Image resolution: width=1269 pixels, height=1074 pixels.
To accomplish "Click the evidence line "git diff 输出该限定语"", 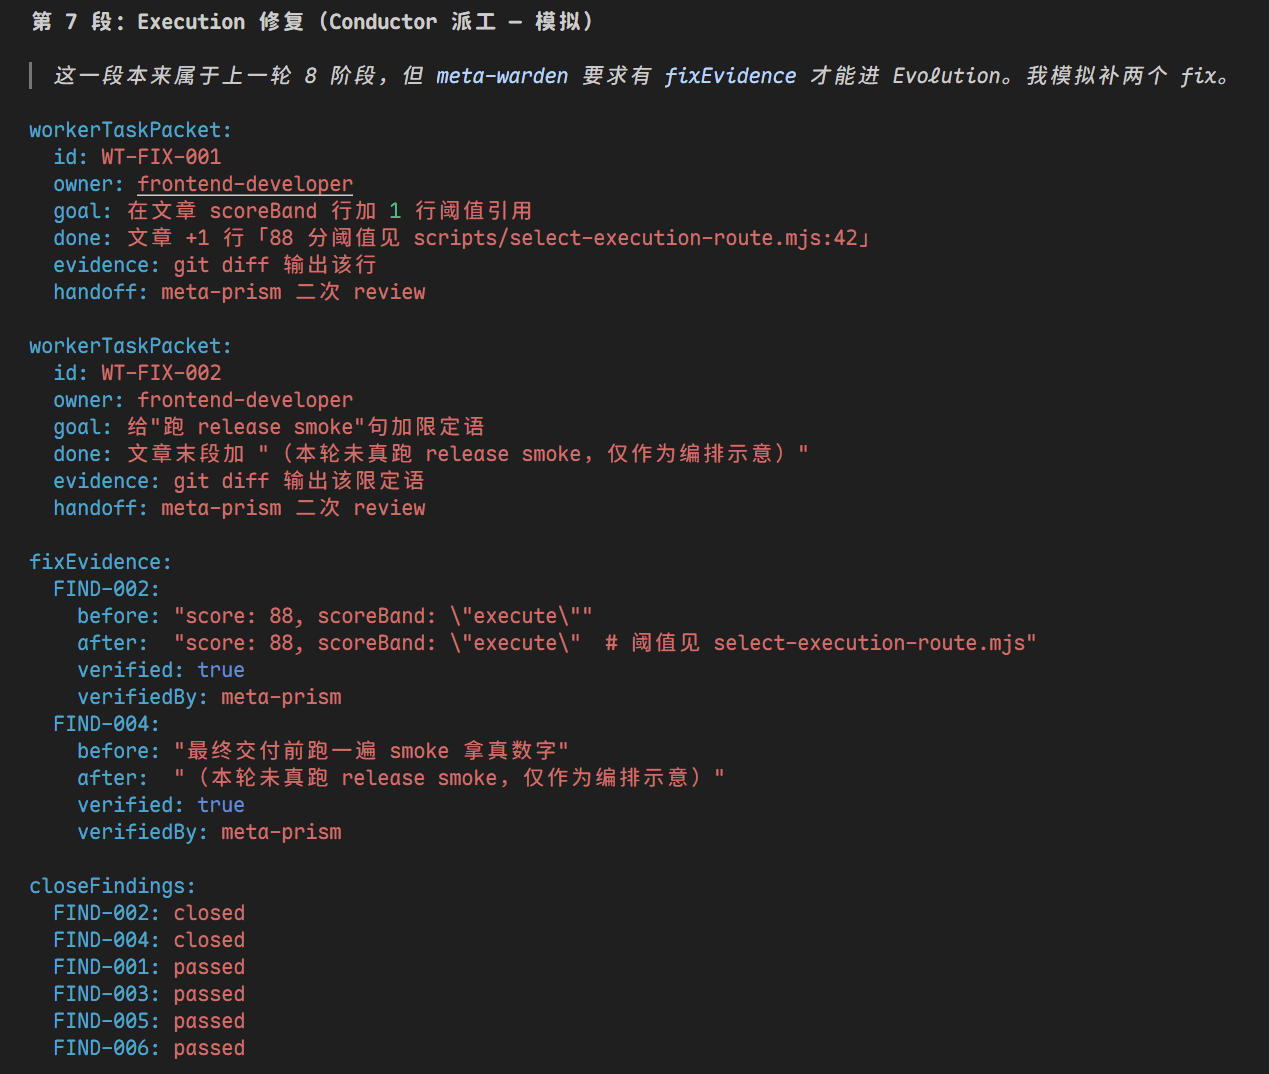I will 239,481.
